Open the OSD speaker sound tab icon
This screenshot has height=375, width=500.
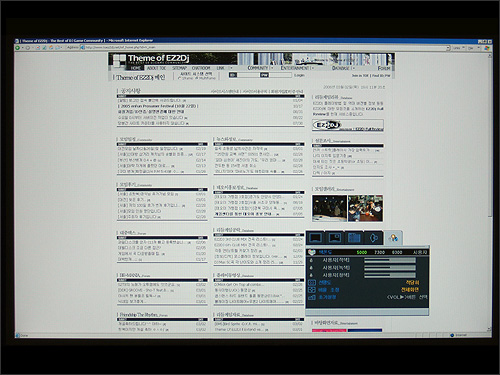point(374,238)
